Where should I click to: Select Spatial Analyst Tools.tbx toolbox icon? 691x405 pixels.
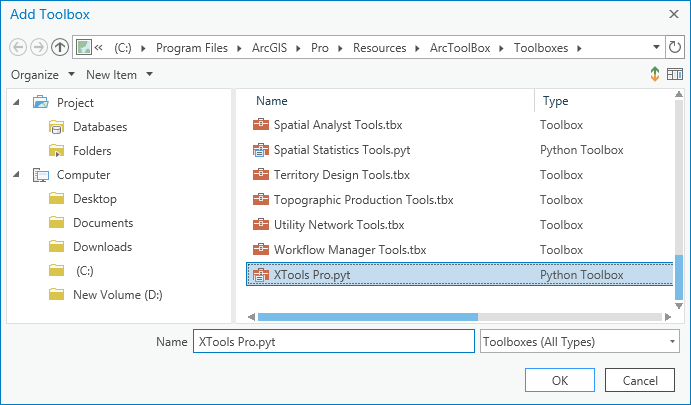tap(261, 125)
